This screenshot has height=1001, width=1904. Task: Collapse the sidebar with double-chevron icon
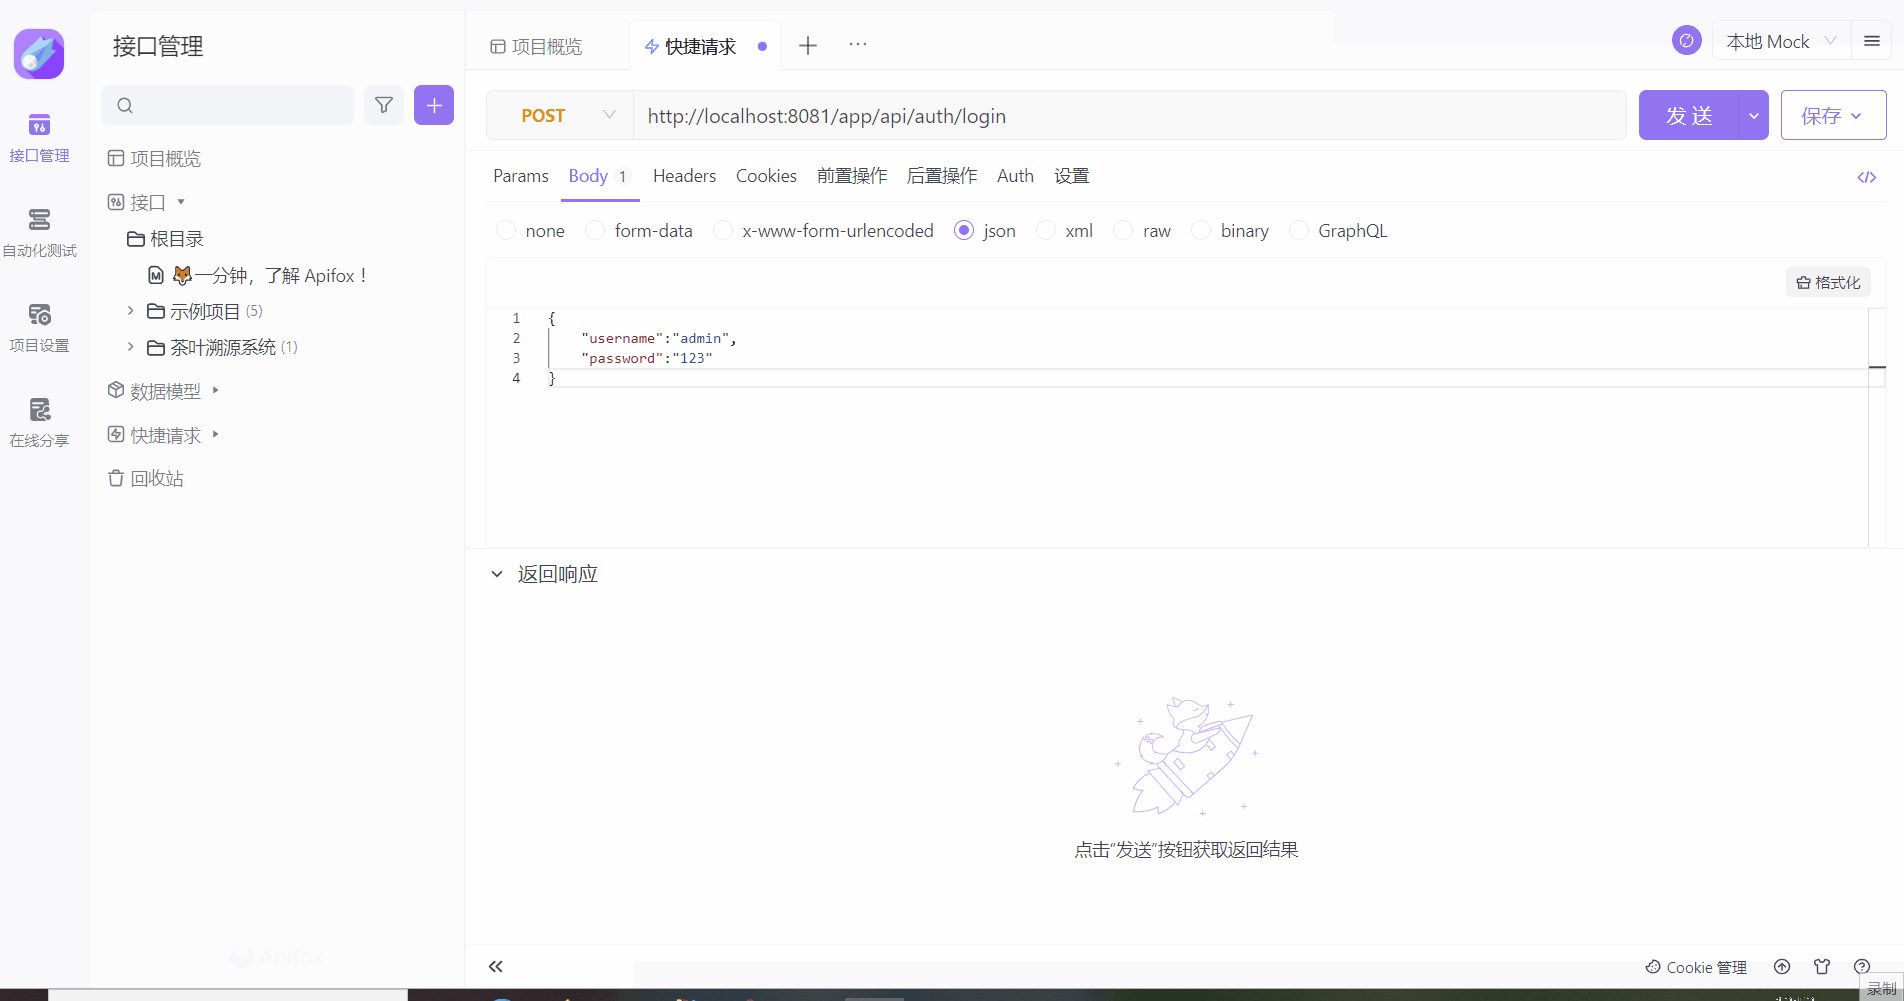coord(495,966)
